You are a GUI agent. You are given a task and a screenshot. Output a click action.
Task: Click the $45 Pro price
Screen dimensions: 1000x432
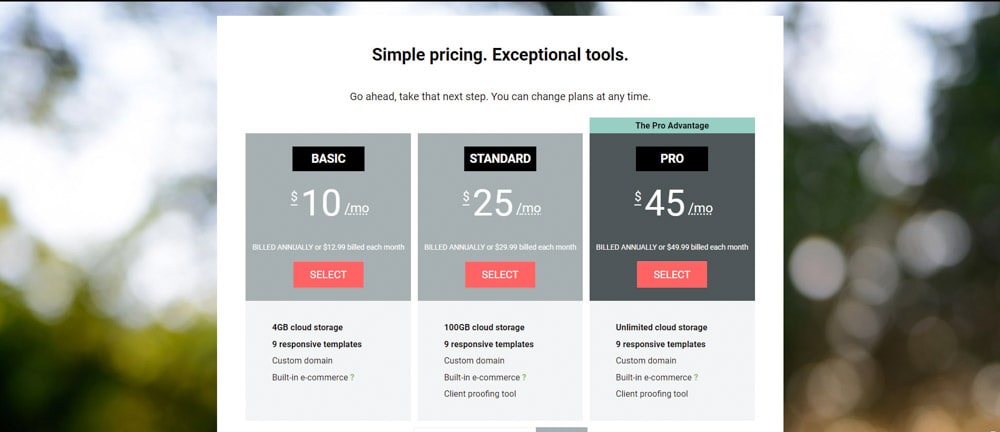coord(660,204)
